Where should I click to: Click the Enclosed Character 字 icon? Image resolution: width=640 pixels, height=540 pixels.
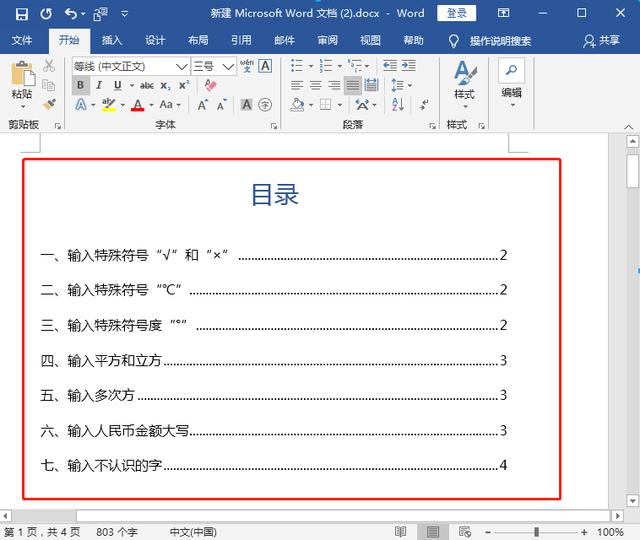265,105
